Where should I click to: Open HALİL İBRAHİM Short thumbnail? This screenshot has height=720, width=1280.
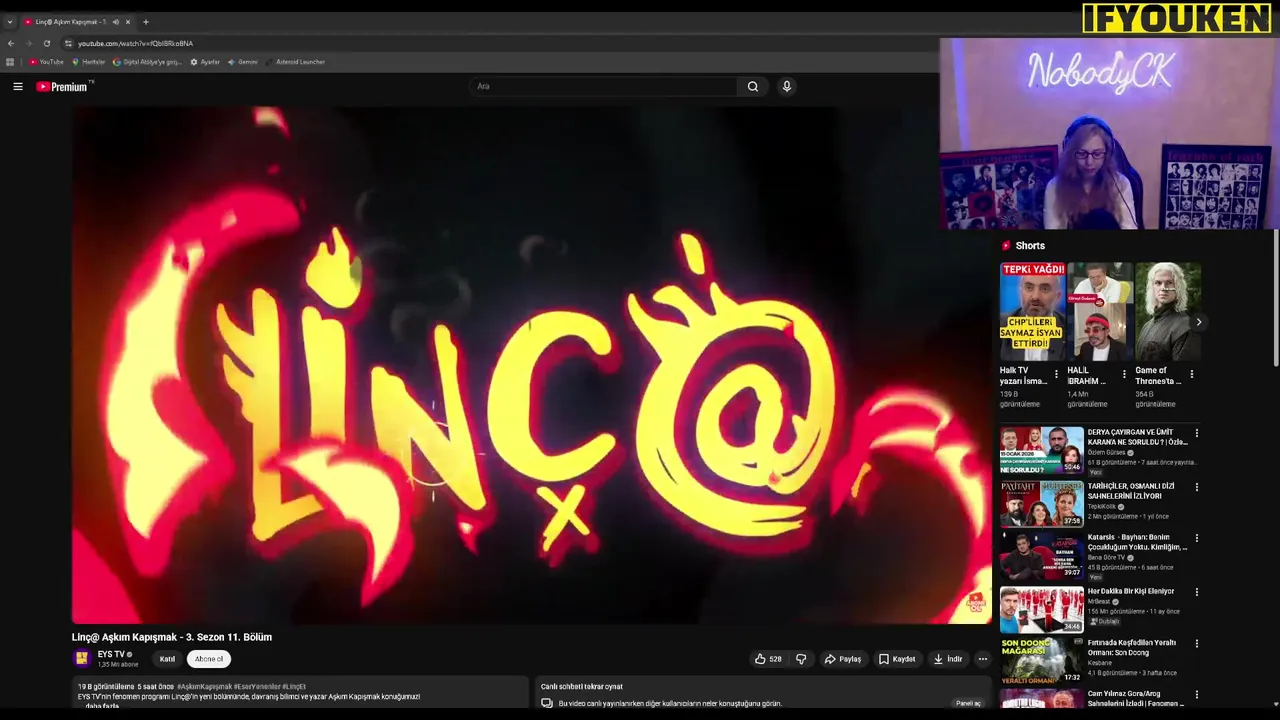tap(1100, 312)
